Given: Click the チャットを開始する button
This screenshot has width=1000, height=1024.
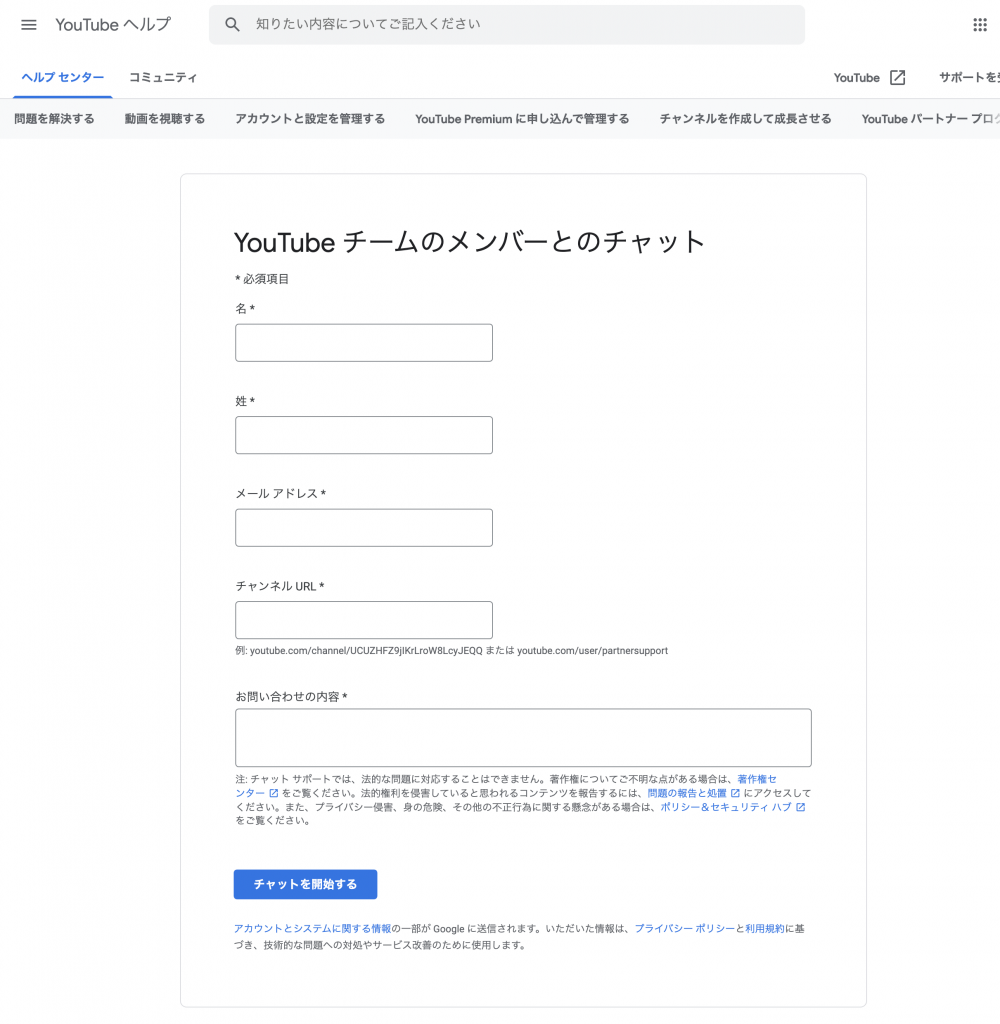Looking at the screenshot, I should point(306,884).
